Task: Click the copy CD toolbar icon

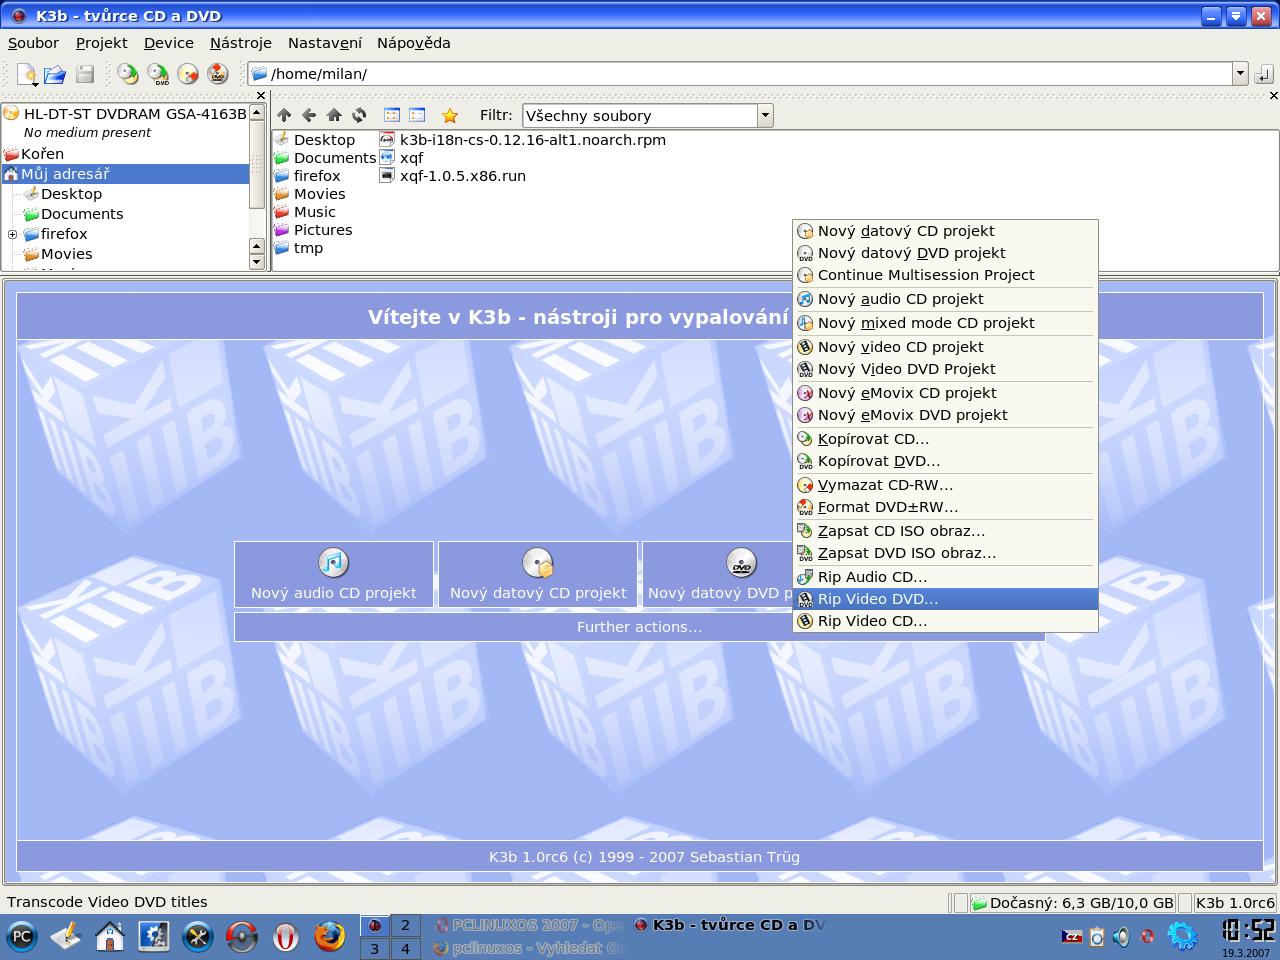Action: tap(128, 74)
